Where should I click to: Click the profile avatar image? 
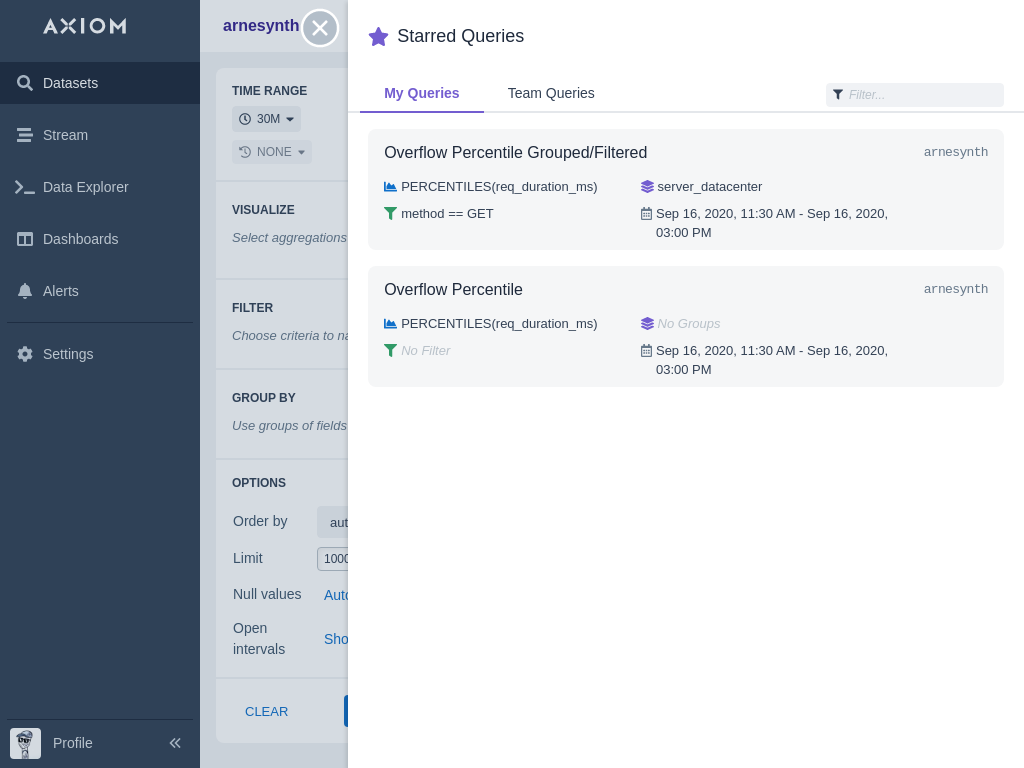coord(25,743)
